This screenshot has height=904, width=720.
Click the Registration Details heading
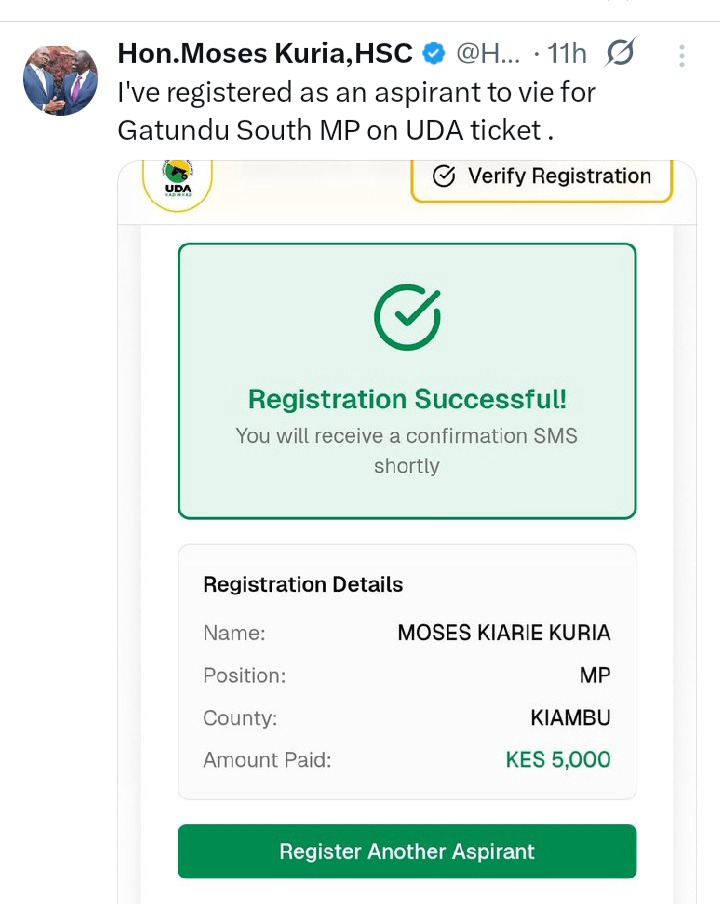[303, 585]
